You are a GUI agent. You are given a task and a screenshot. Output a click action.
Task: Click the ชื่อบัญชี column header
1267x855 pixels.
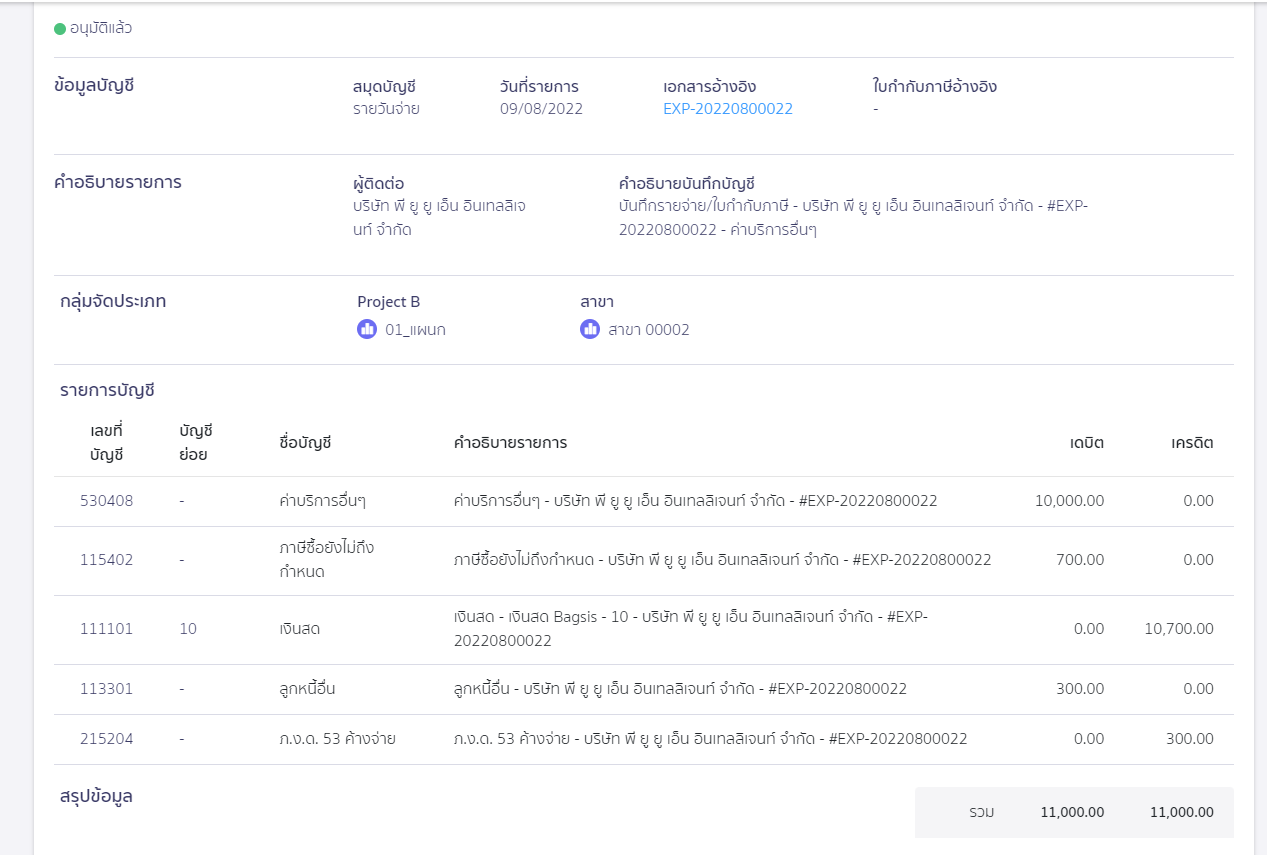click(305, 442)
